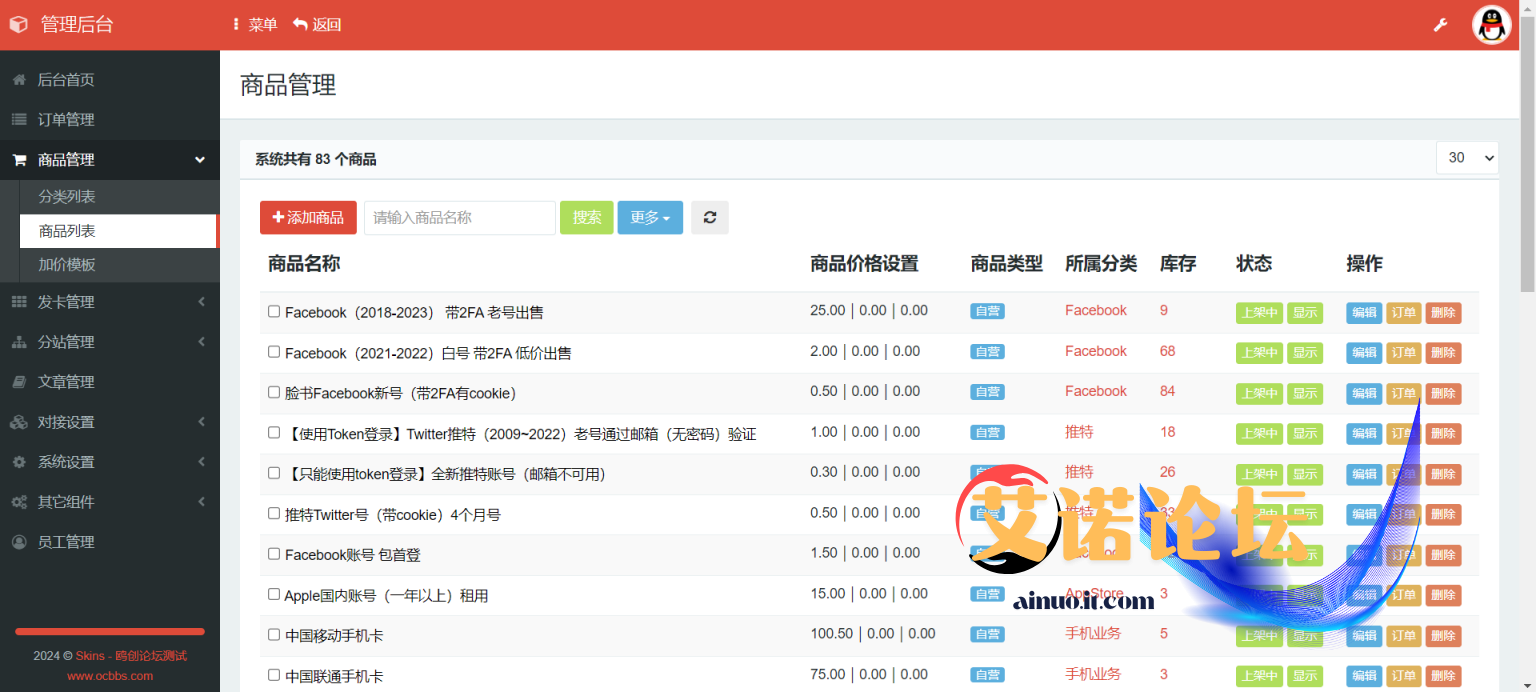Open the Skins - 鸣创论坛测试 footer link

point(131,656)
